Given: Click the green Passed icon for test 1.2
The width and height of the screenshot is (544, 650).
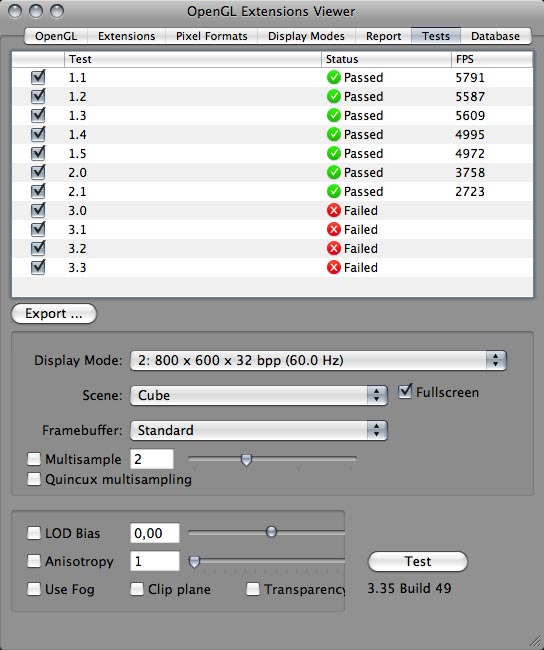Looking at the screenshot, I should (333, 96).
